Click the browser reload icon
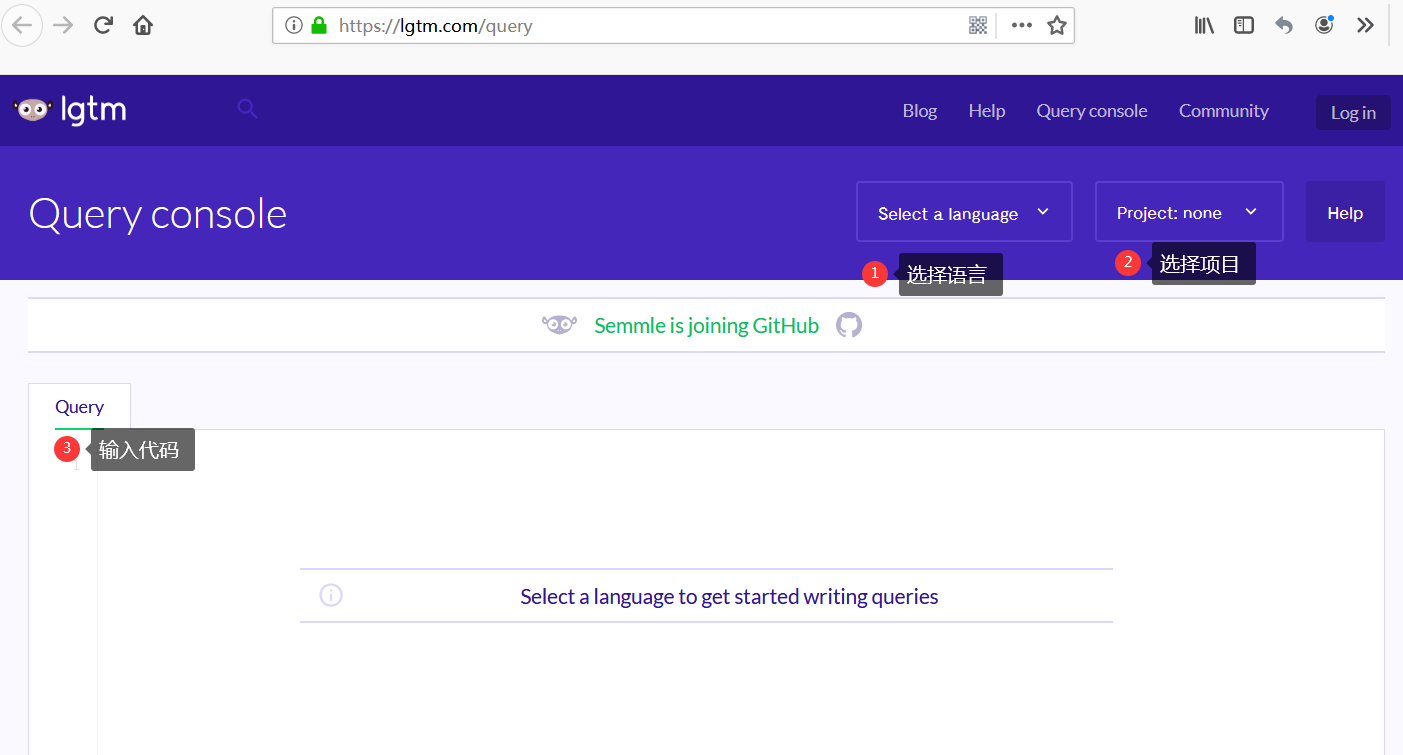The image size is (1403, 755). [x=103, y=25]
